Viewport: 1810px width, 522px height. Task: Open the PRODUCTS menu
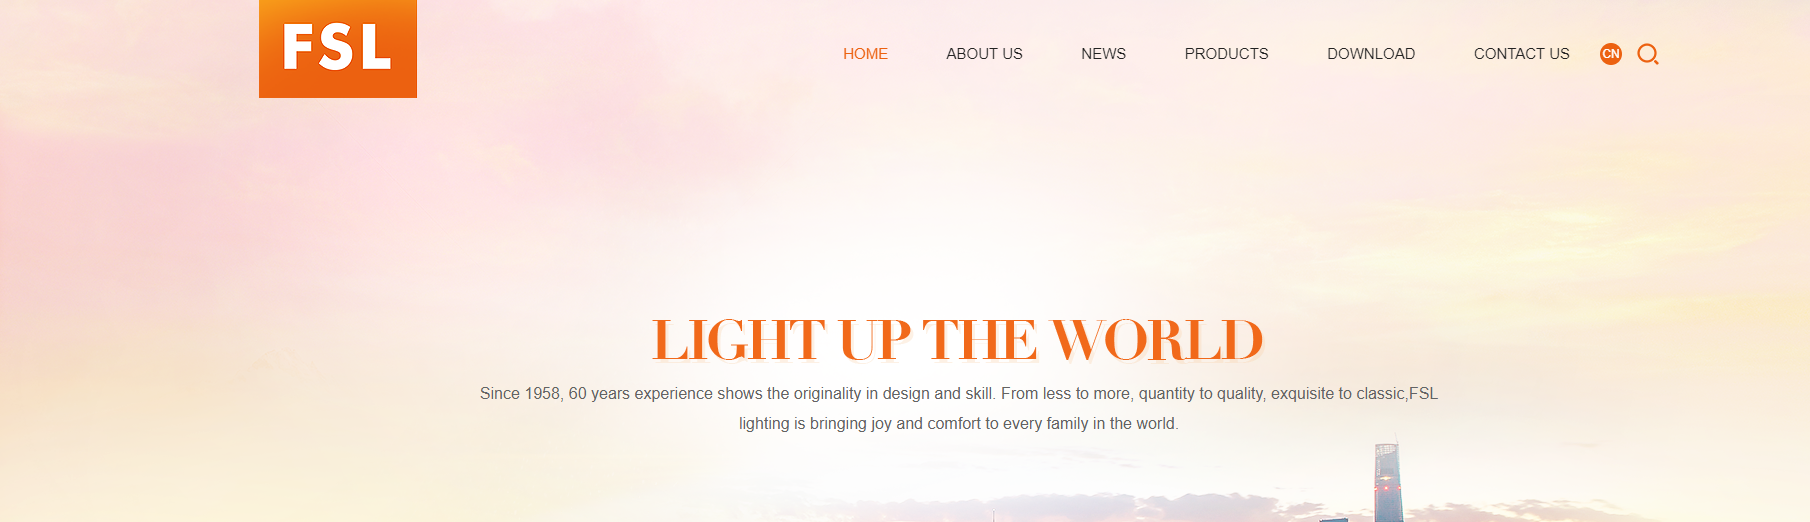(x=1226, y=54)
